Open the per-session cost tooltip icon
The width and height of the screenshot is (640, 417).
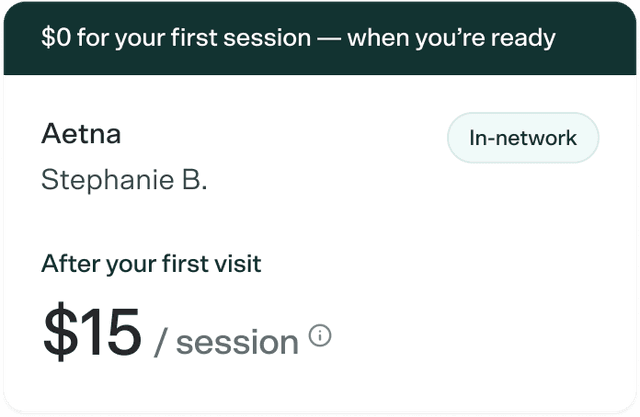coord(320,336)
